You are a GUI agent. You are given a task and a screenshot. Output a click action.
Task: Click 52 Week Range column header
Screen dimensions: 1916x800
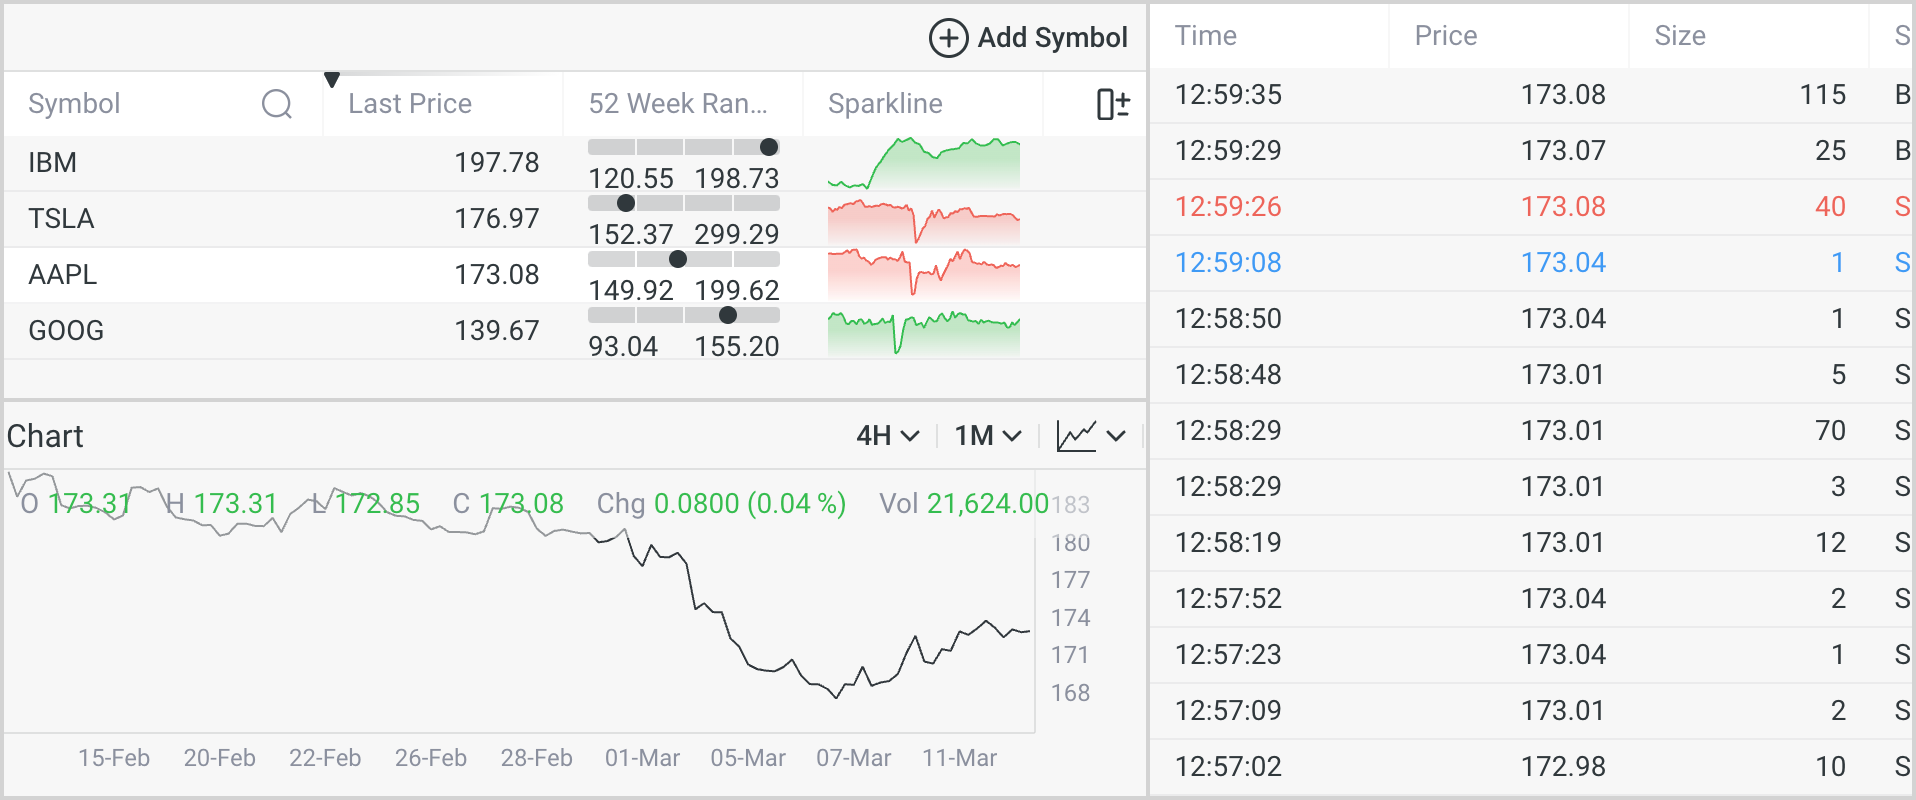coord(678,103)
